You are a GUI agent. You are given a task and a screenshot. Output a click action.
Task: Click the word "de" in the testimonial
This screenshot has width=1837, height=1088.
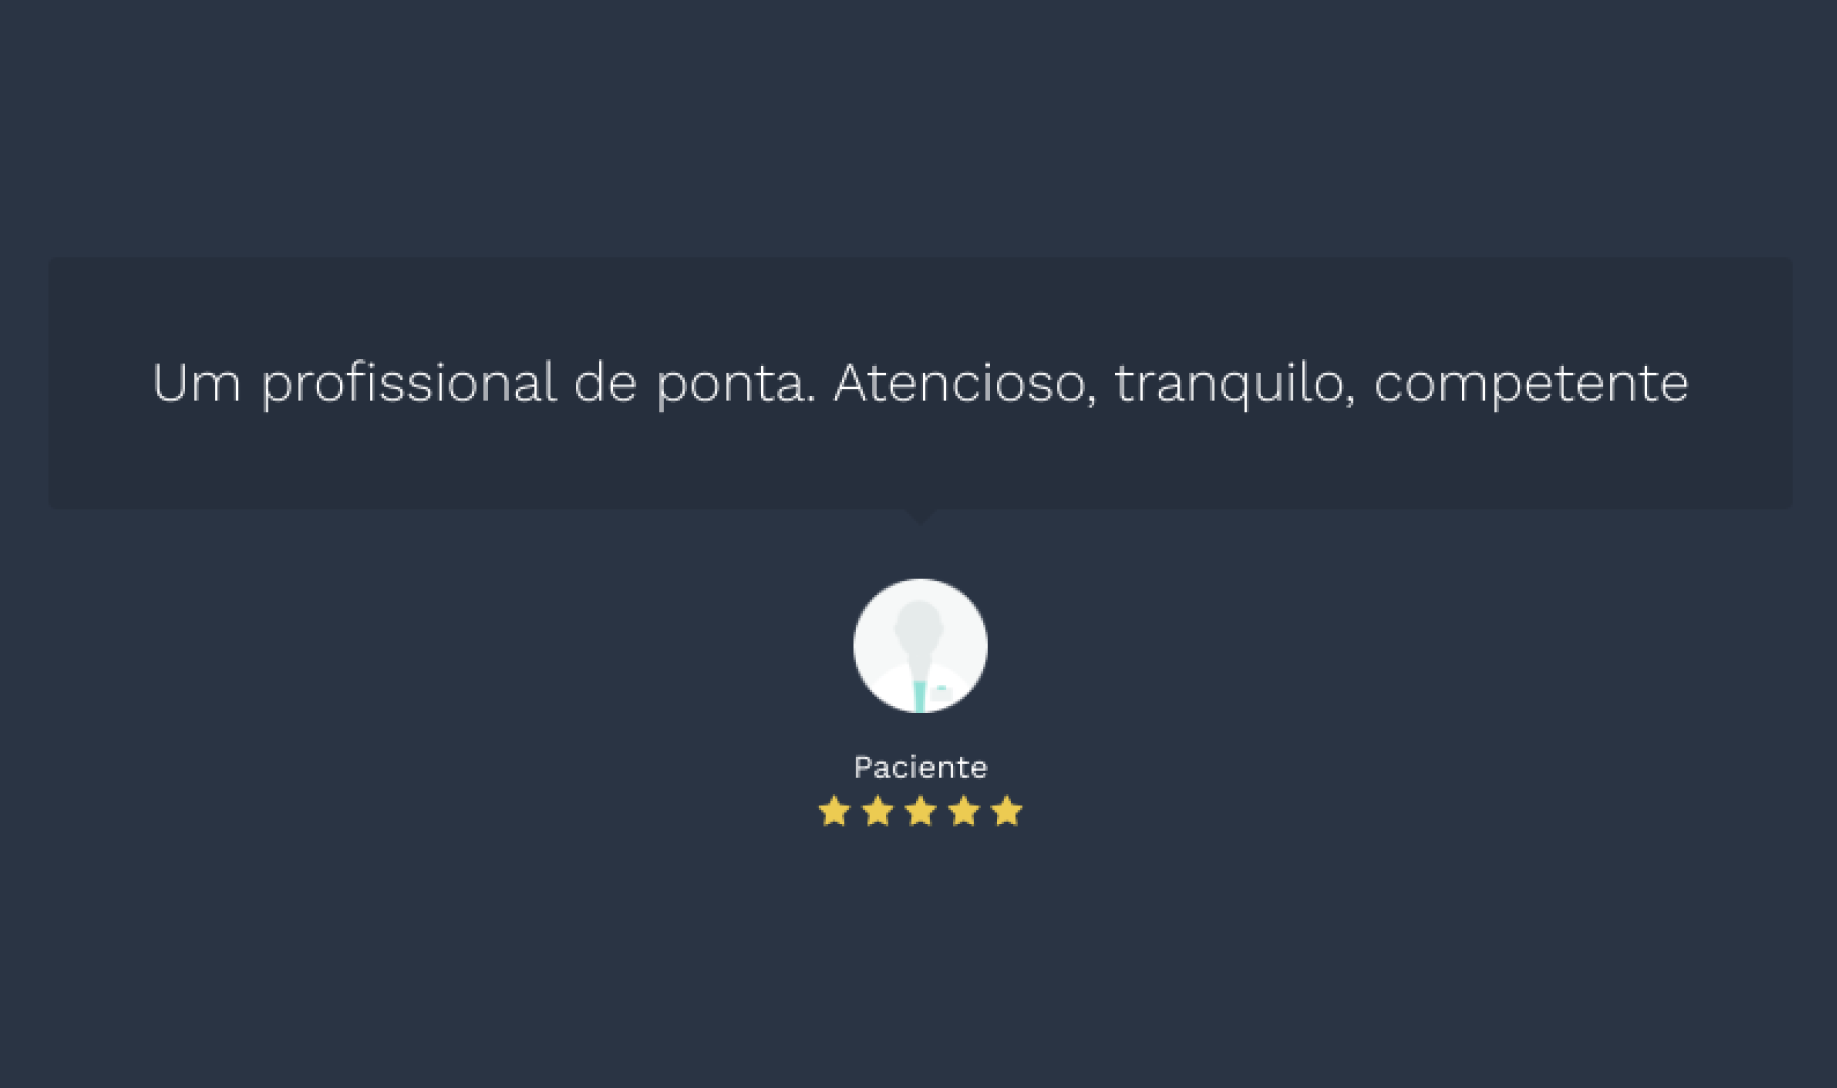605,382
